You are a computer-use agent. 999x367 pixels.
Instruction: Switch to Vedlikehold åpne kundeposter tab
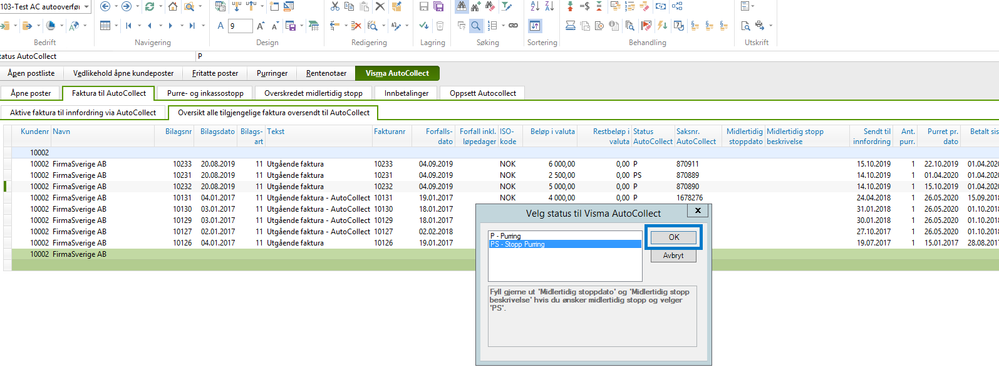pos(123,73)
